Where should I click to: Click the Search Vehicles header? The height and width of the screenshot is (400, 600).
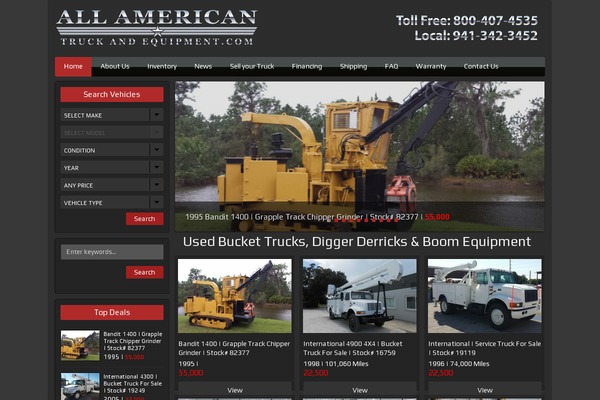[112, 94]
